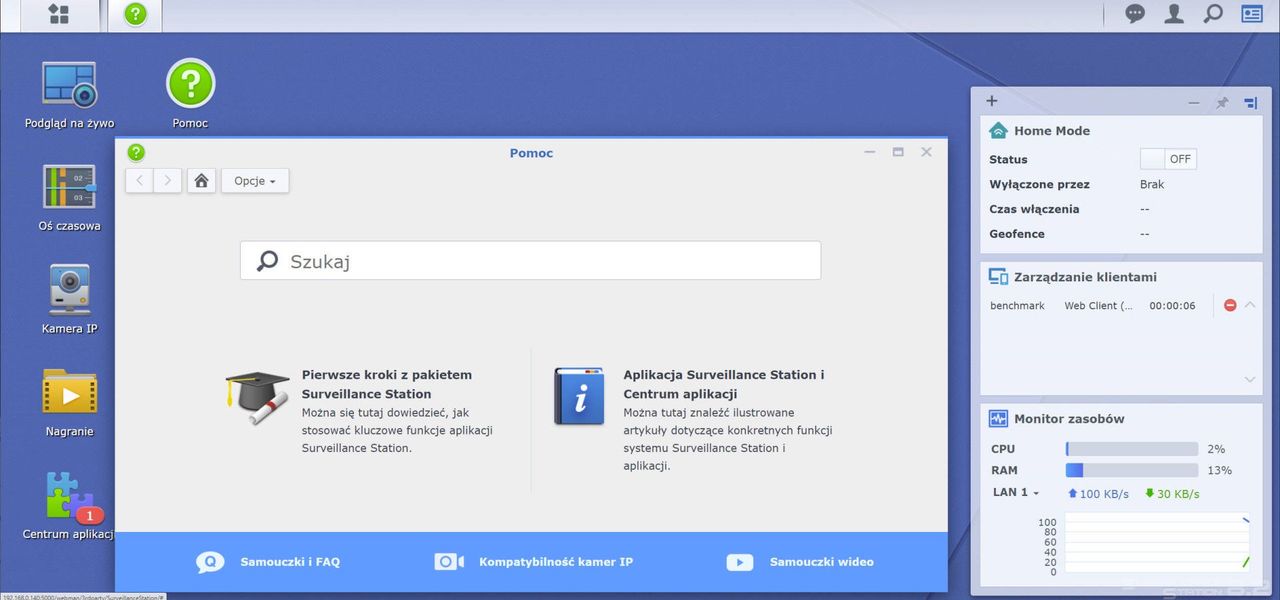
Task: Open Samouczki i FAQ
Action: pos(268,562)
